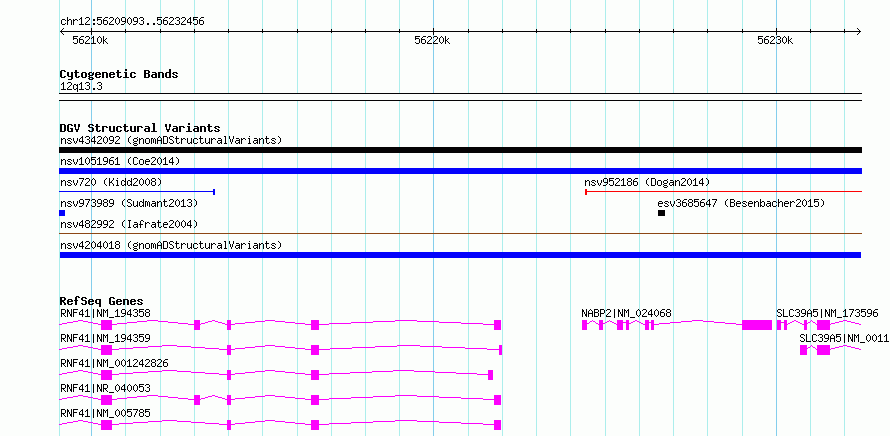This screenshot has height=436, width=890.
Task: Select the 12q13.3 cytogenetic band label
Action: pyautogui.click(x=81, y=87)
